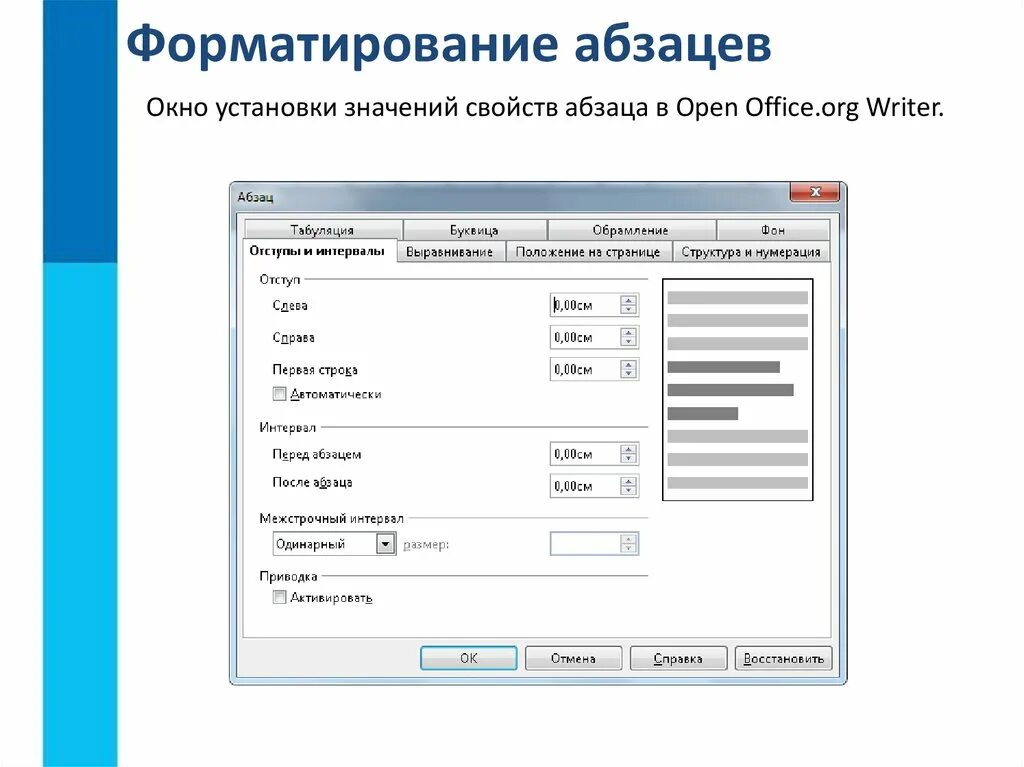Increase the Слева indent with up arrow
1024x767 pixels.
click(x=629, y=300)
